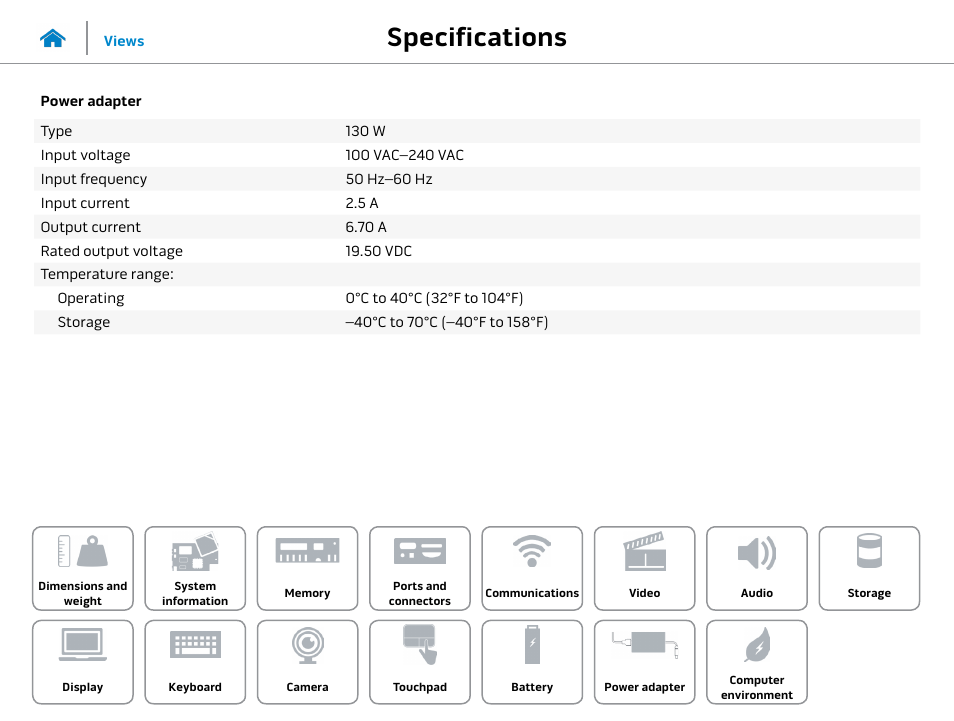This screenshot has height=721, width=954.
Task: Select the 6.70 A output current value
Action: 366,227
